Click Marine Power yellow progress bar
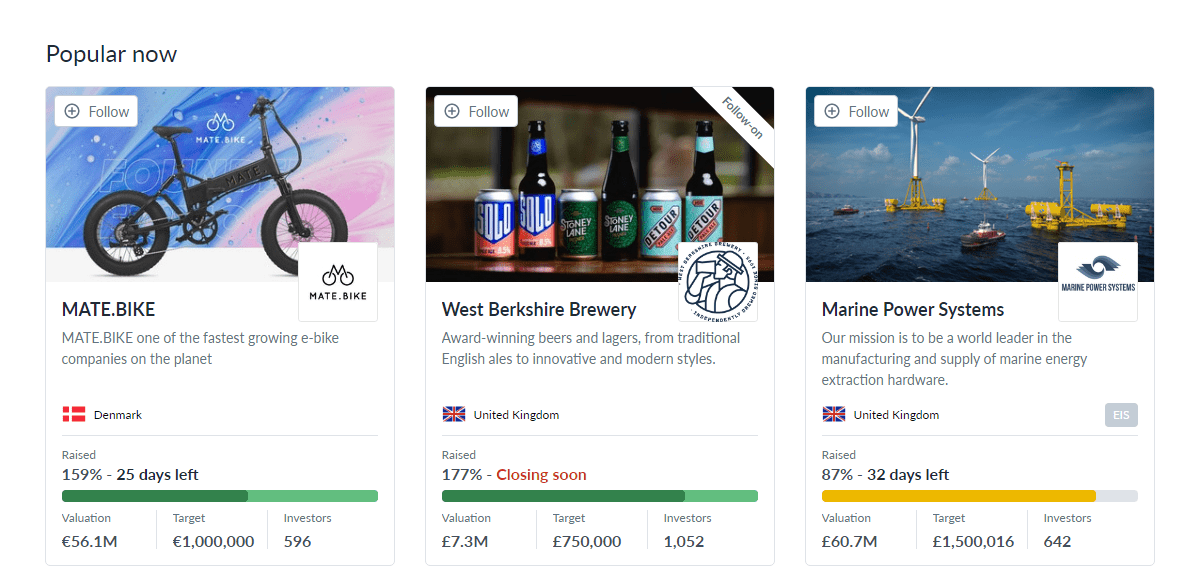This screenshot has width=1181, height=581. click(x=980, y=496)
